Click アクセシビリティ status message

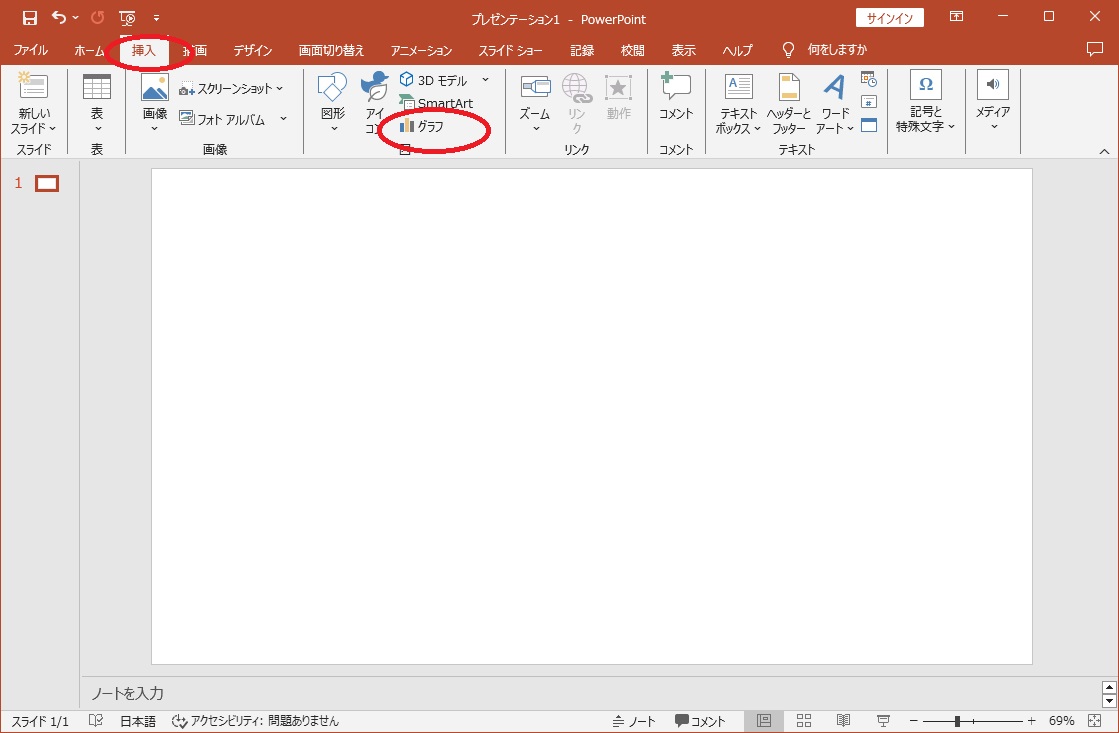coord(256,721)
